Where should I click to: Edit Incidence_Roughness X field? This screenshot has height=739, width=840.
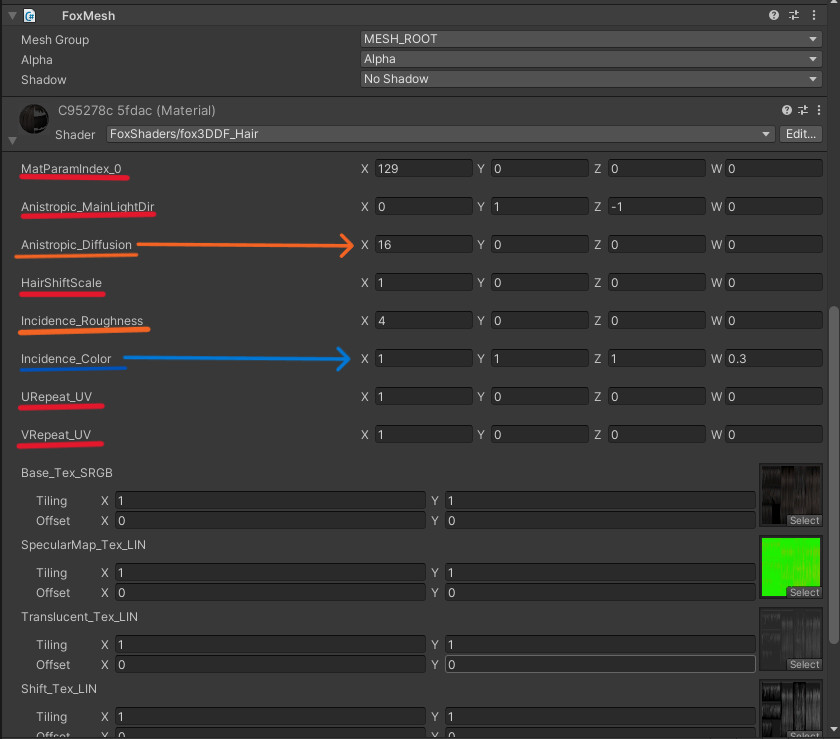[423, 321]
